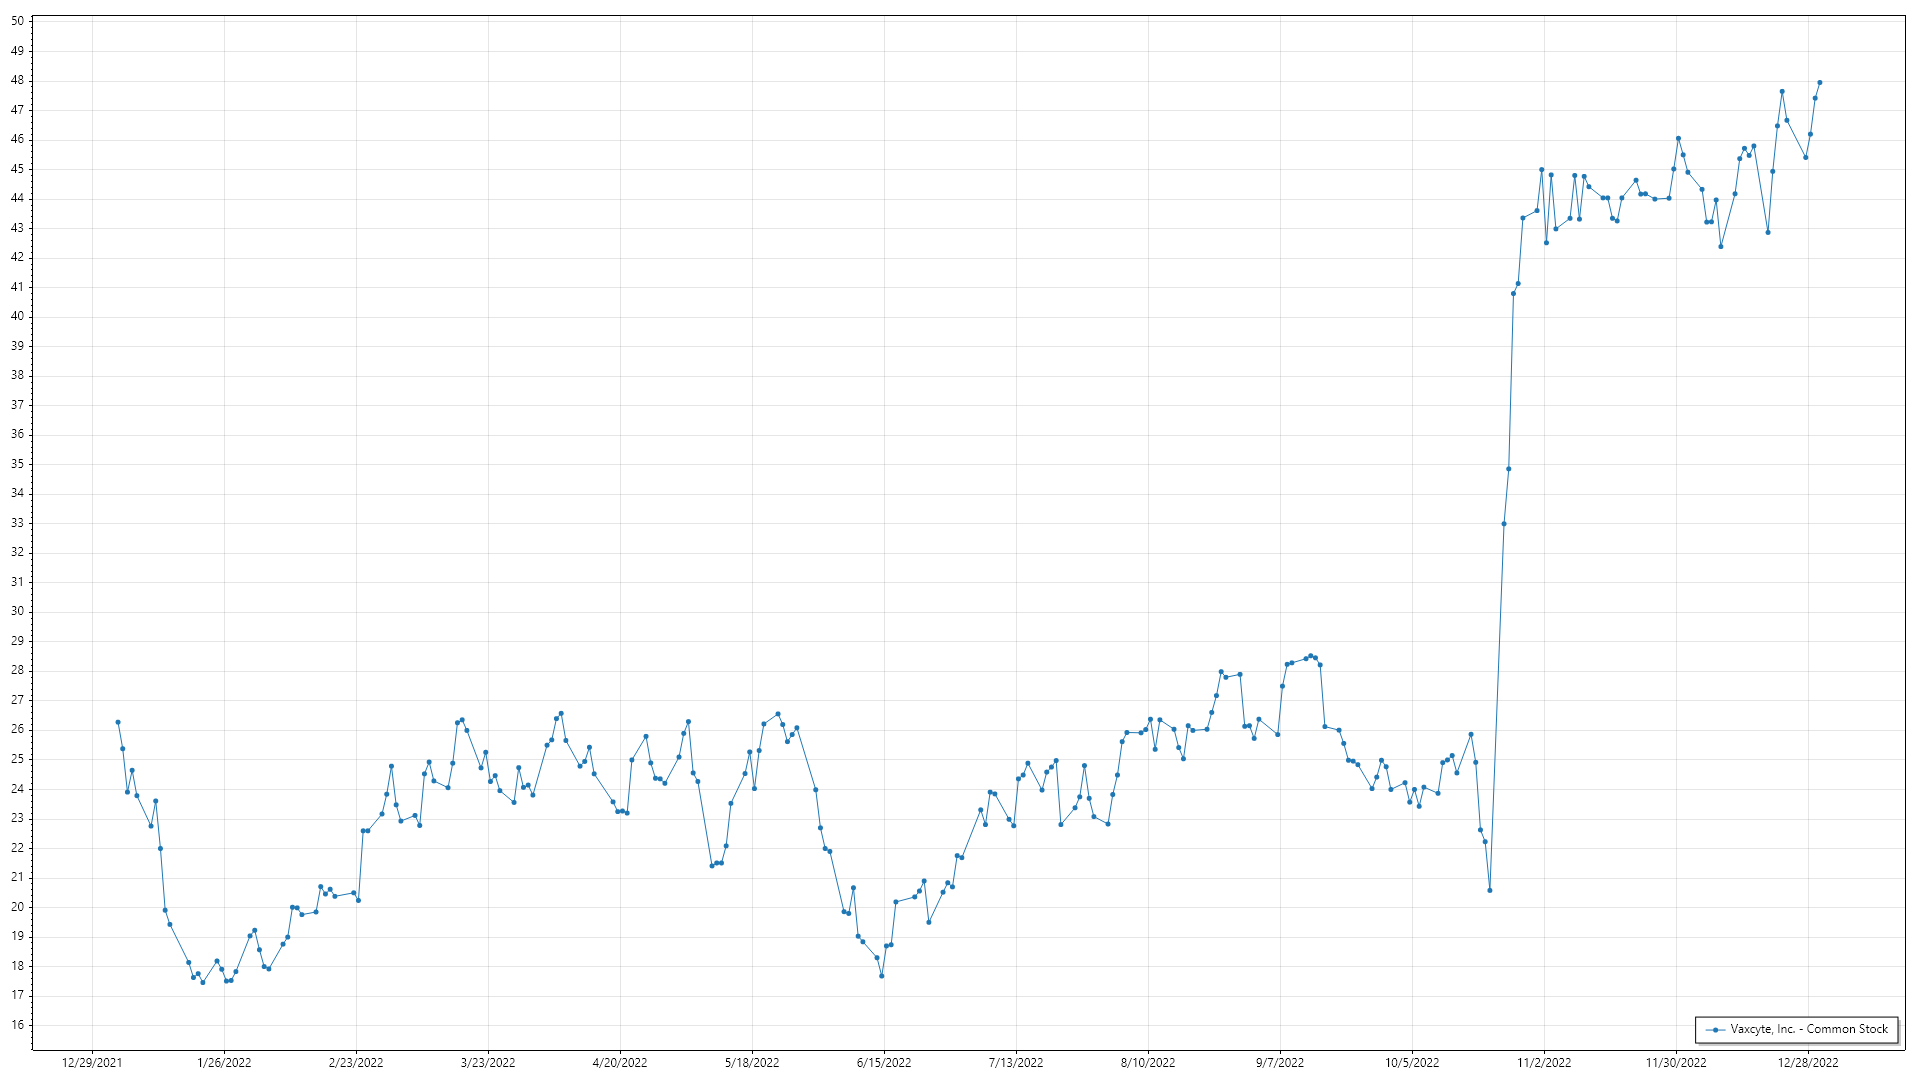
Task: Click the final highest data point near 48
Action: pos(1819,83)
